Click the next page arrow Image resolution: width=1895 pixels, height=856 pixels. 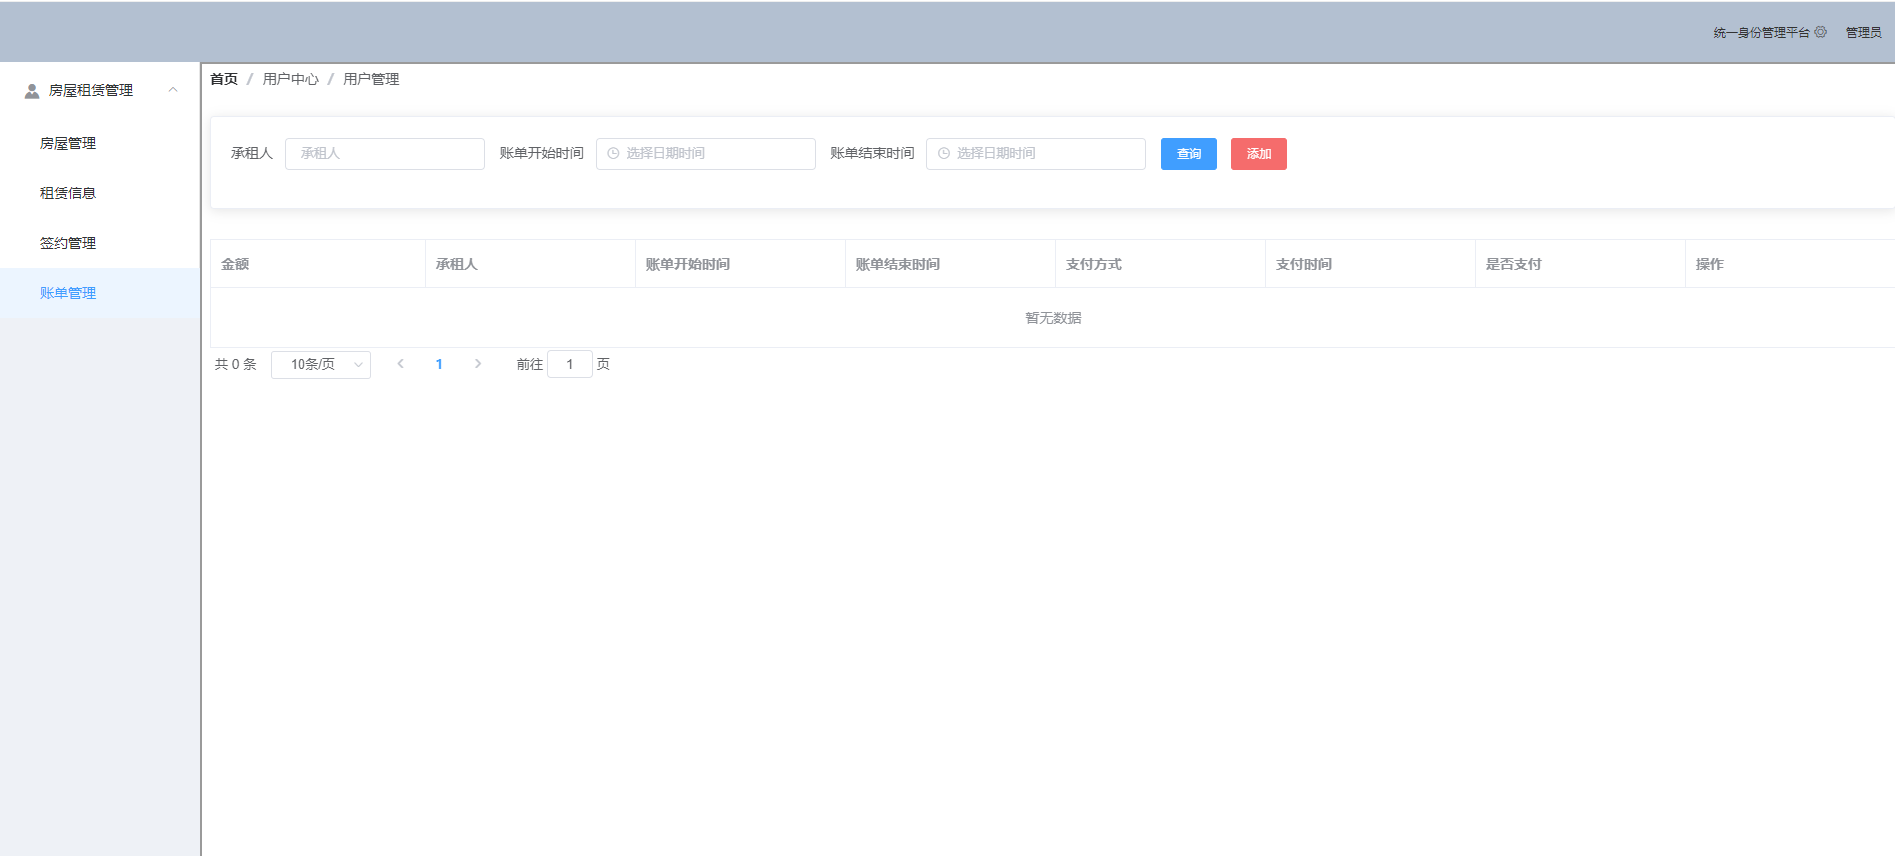(x=478, y=364)
